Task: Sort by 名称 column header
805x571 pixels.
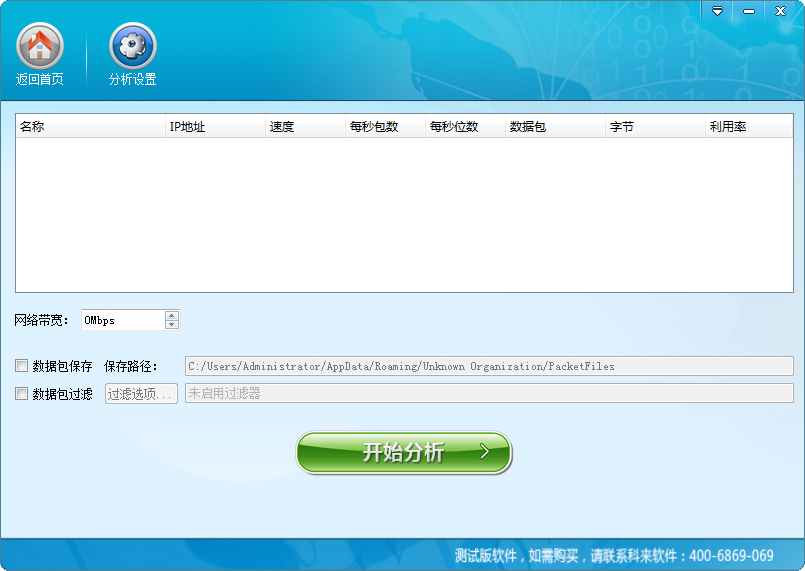Action: [90, 126]
